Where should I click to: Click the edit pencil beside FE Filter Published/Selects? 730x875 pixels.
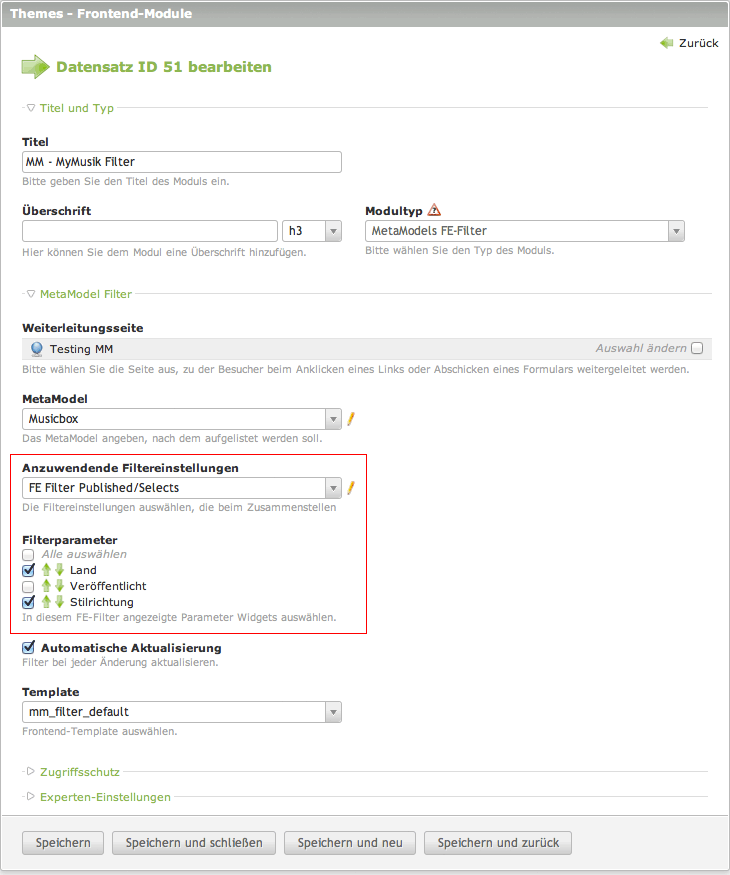click(x=351, y=489)
